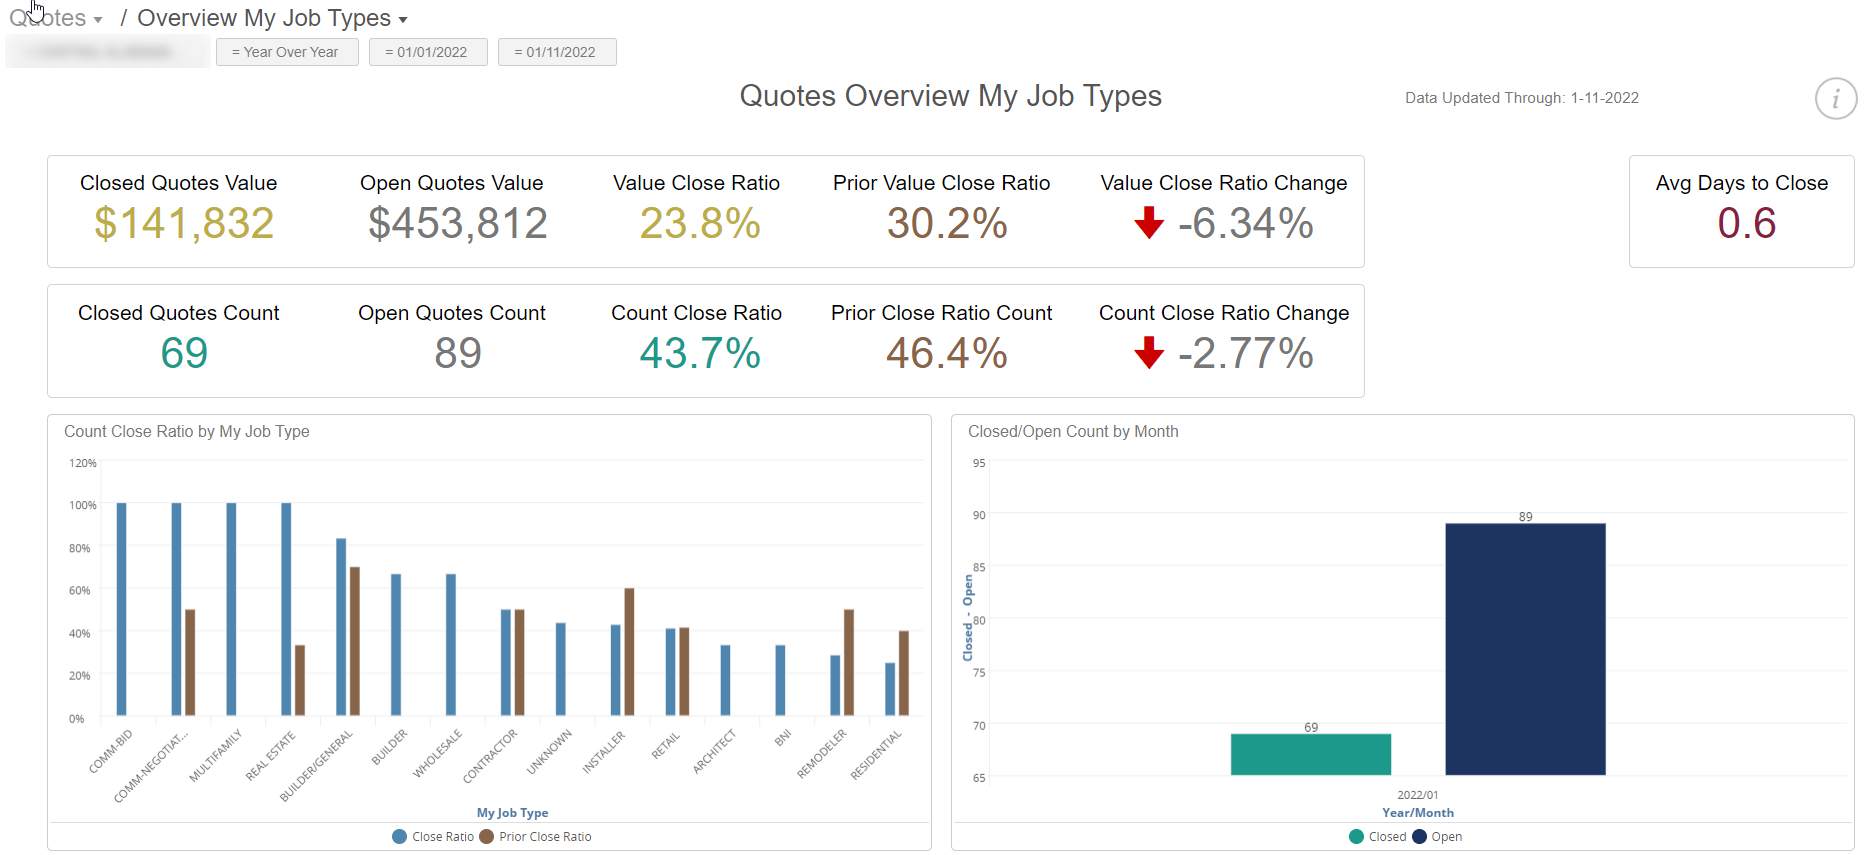1866x855 pixels.
Task: Click the Open Quotes Count value 89
Action: click(x=458, y=353)
